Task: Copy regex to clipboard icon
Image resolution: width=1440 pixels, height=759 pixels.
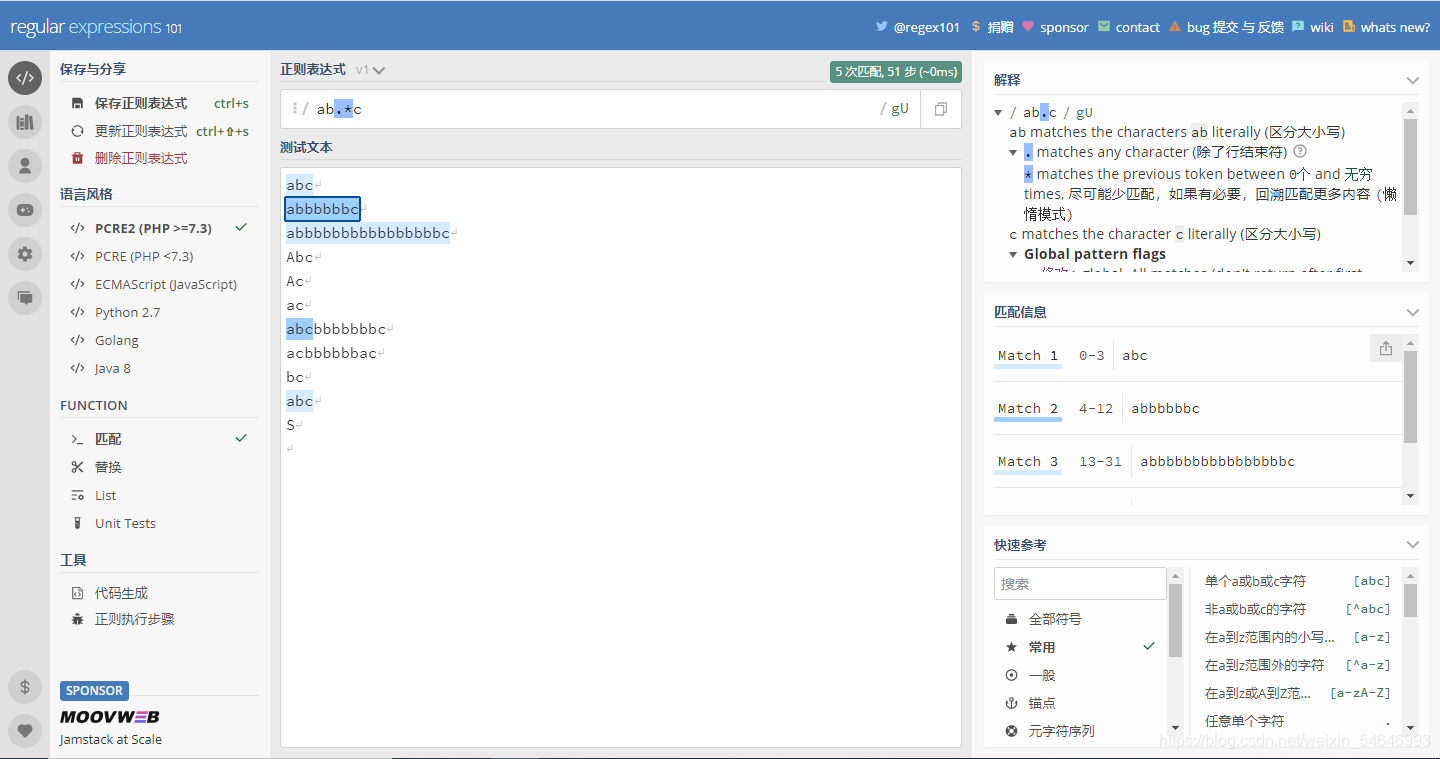Action: coord(941,109)
